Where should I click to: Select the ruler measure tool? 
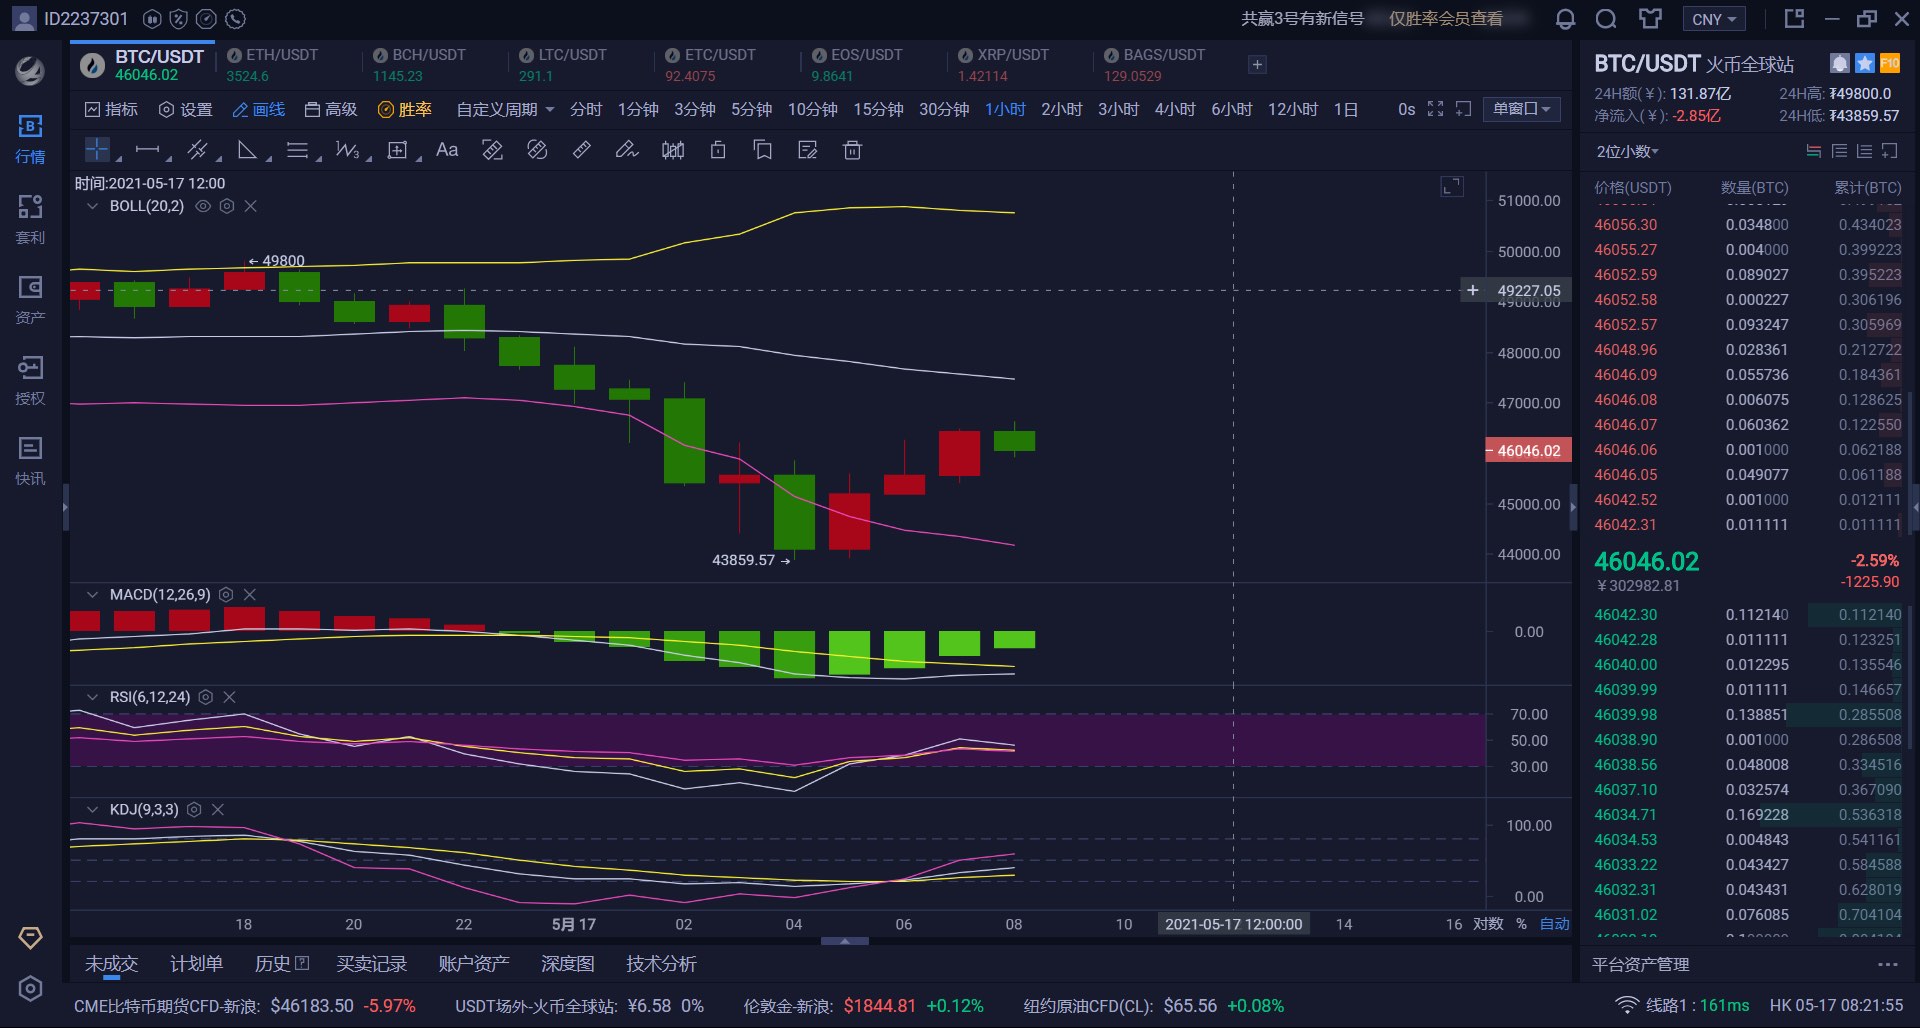580,150
